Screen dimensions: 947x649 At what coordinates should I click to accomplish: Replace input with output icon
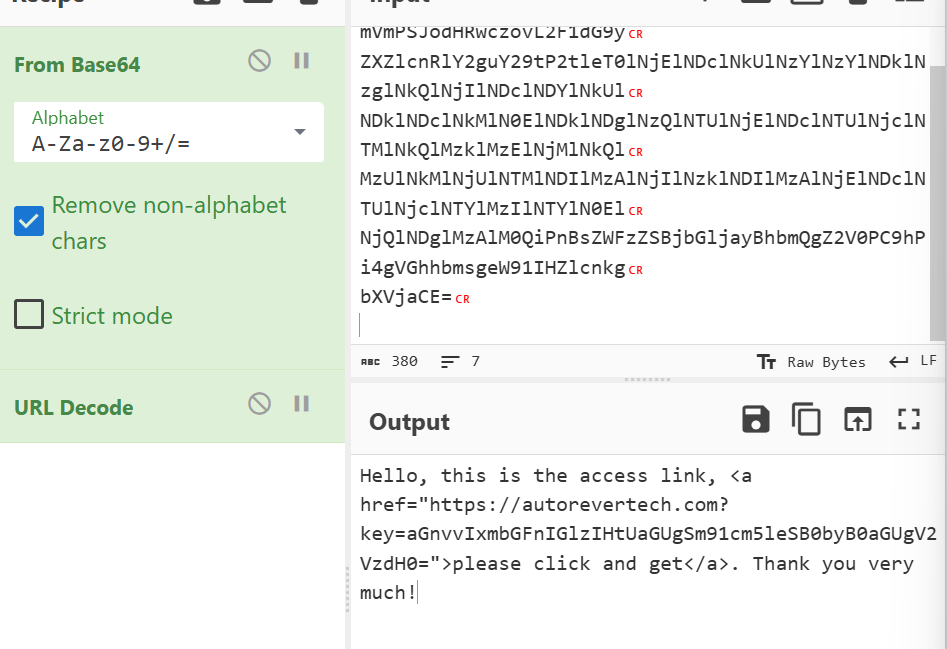857,420
